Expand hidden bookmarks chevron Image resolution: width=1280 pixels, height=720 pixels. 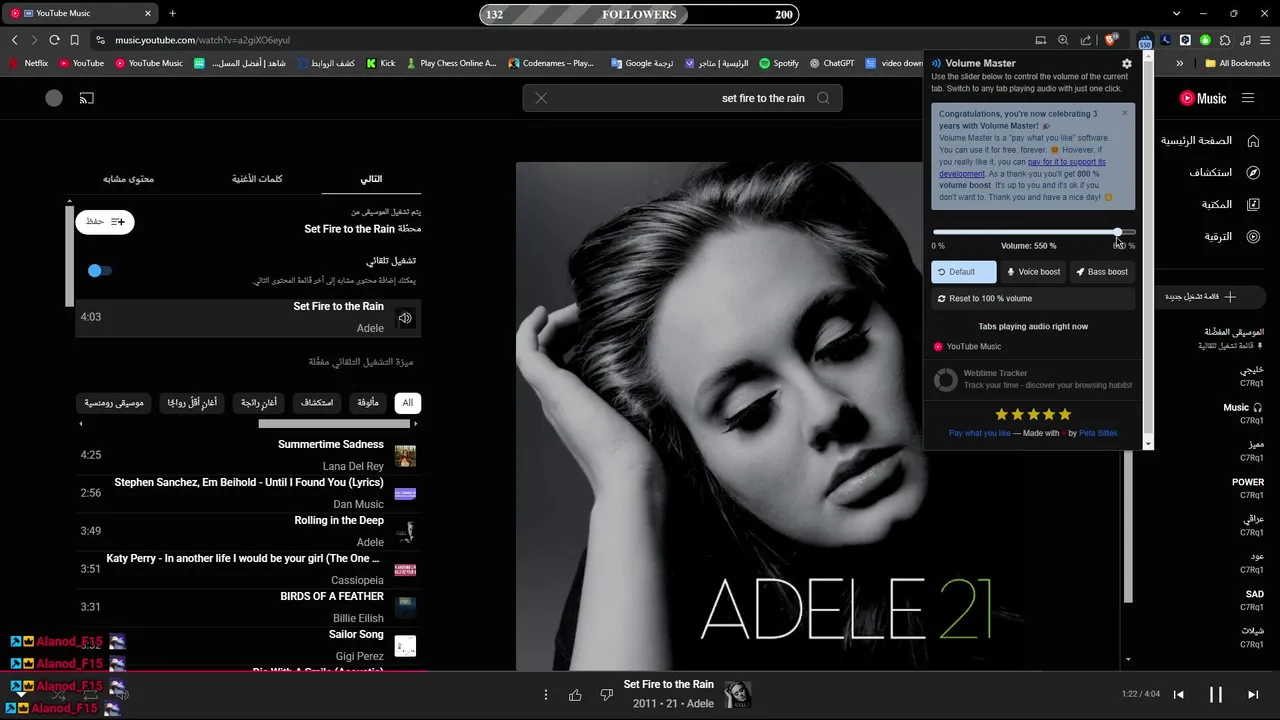click(x=1180, y=63)
